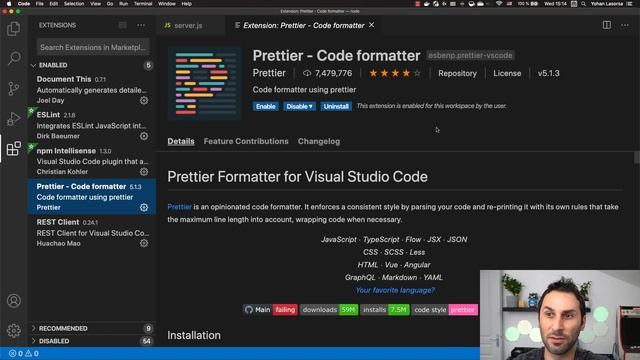Screen dimensions: 640x360
Task: Open the Manage gear in activity bar
Action: pyautogui.click(x=13, y=330)
